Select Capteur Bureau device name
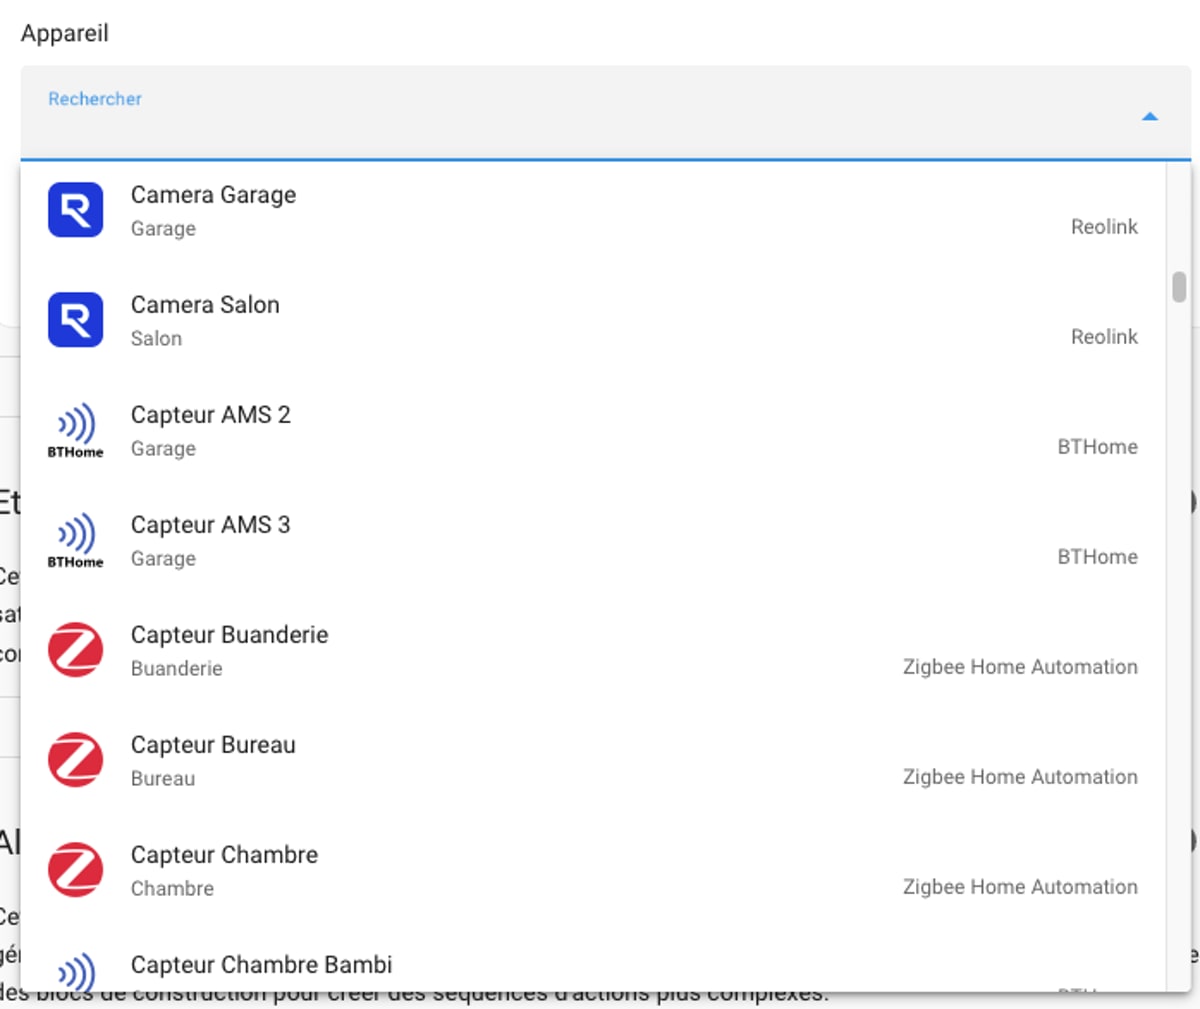The height and width of the screenshot is (1009, 1200). (213, 745)
